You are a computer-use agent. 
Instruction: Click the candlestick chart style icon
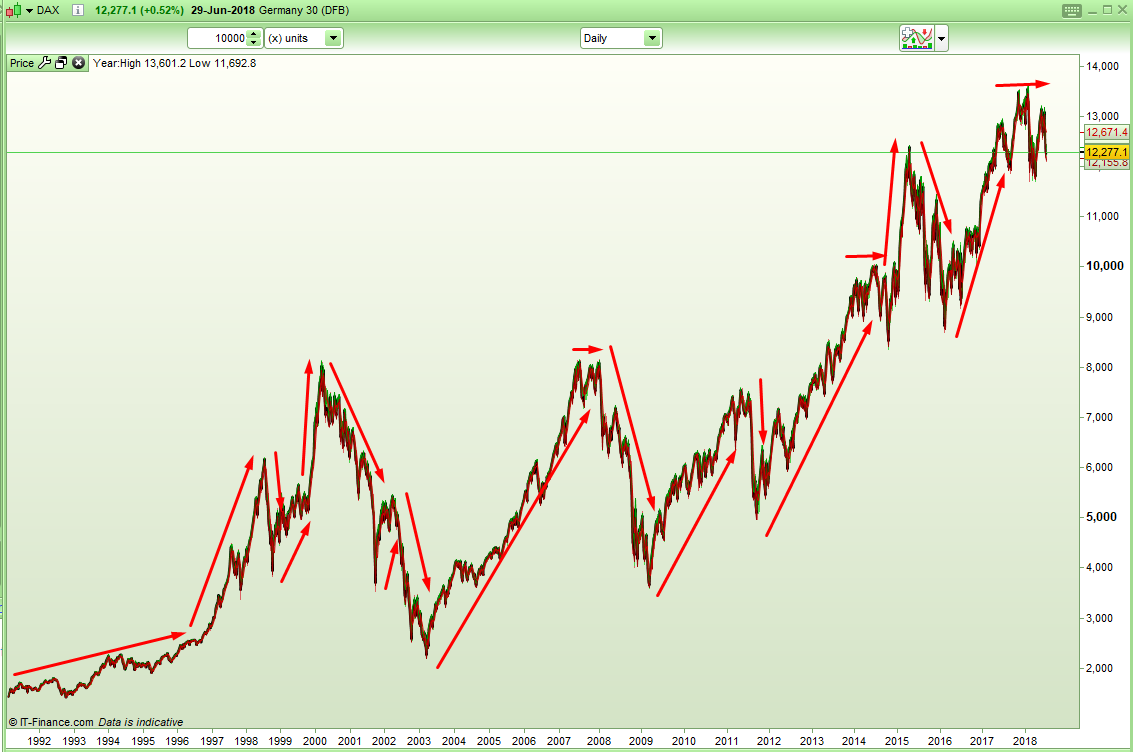pyautogui.click(x=13, y=11)
